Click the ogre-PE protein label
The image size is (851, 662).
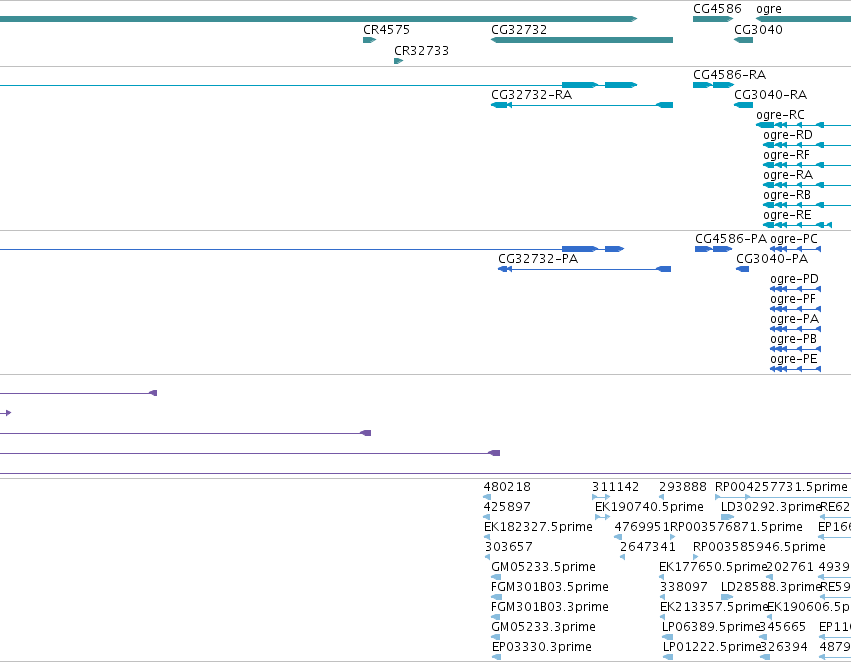(793, 359)
